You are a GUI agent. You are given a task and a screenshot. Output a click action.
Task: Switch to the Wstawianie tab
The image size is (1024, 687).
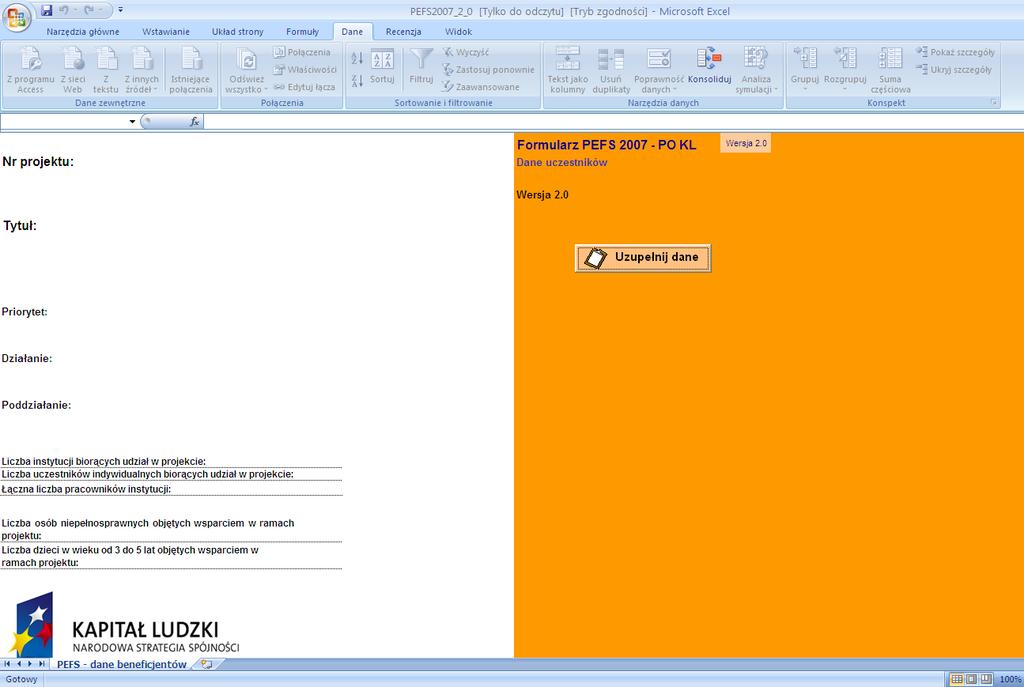[166, 31]
